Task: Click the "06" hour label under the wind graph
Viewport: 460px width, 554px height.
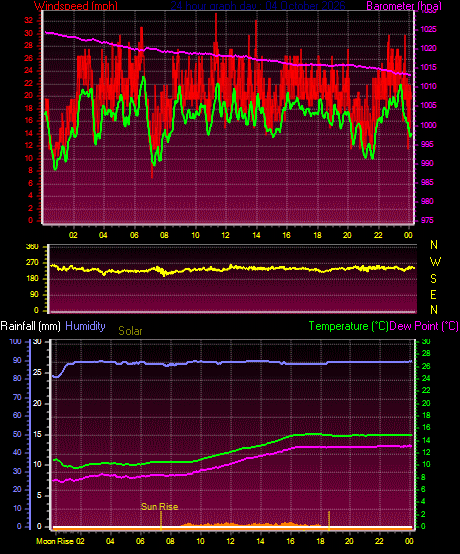Action: coord(134,235)
